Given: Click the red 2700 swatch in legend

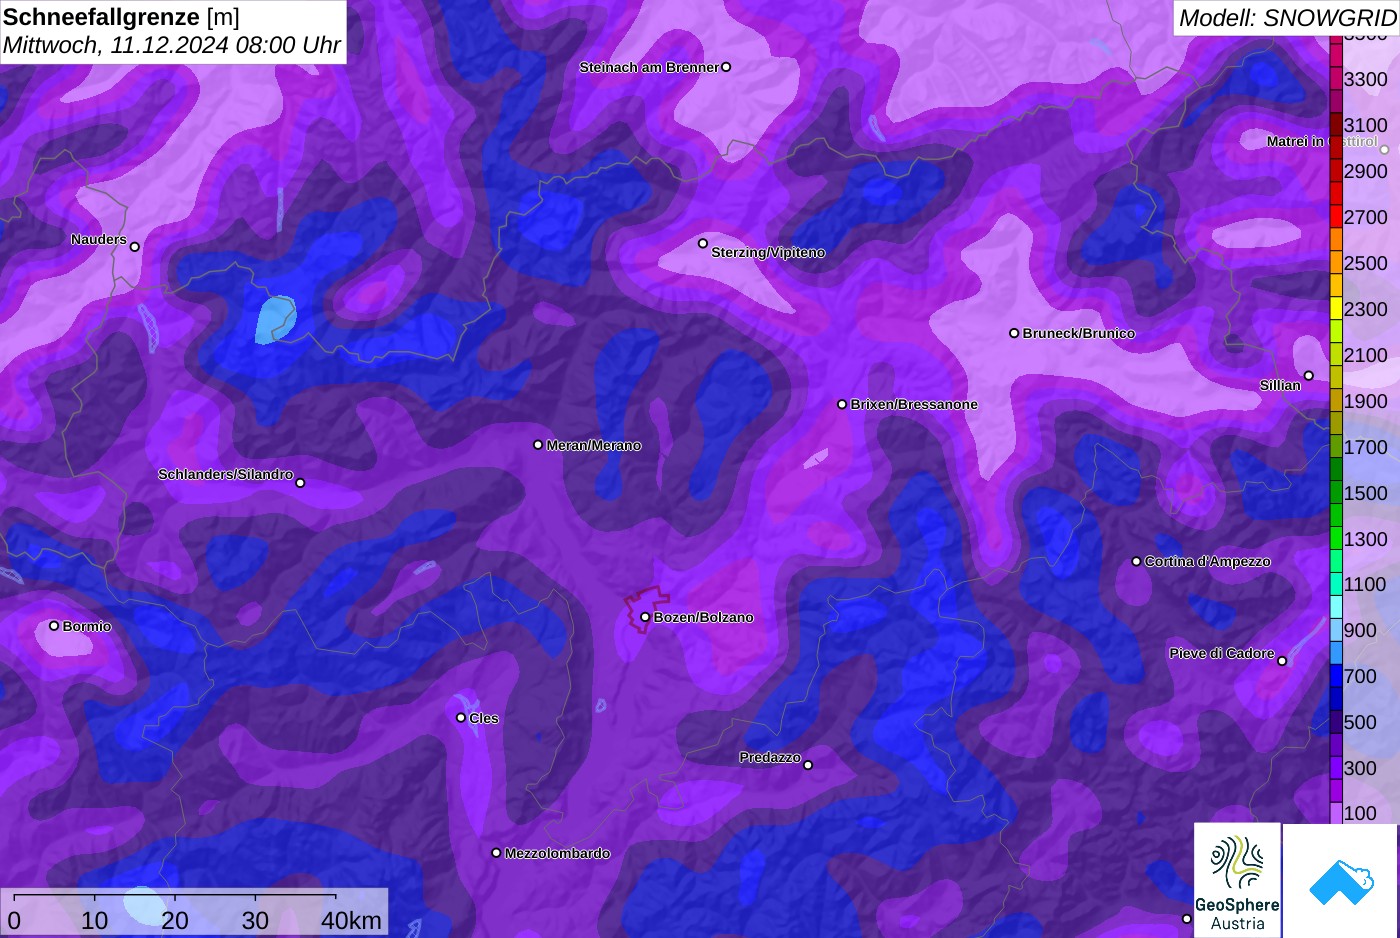Looking at the screenshot, I should [1336, 217].
